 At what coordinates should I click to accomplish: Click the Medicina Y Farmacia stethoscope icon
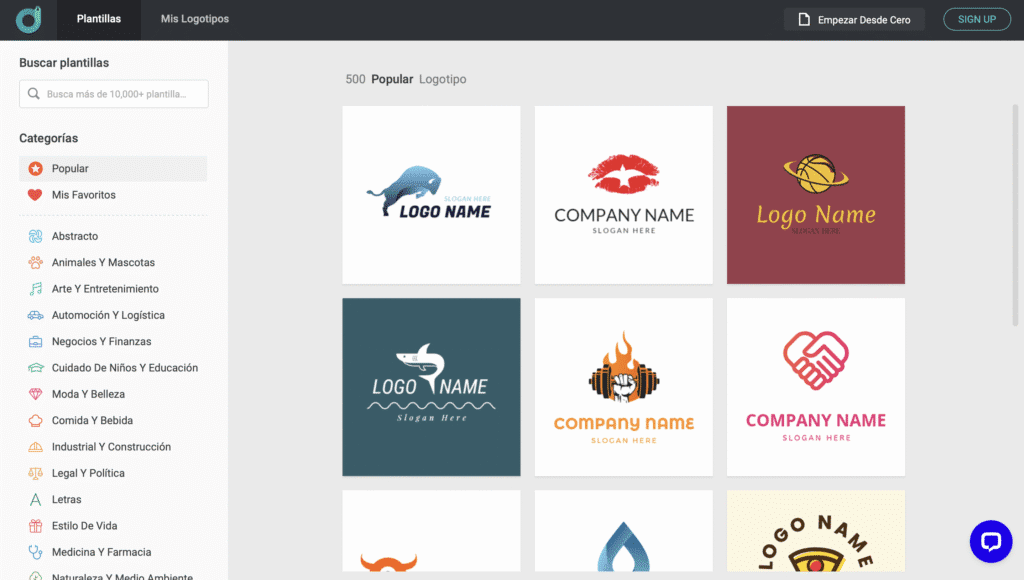coord(35,552)
